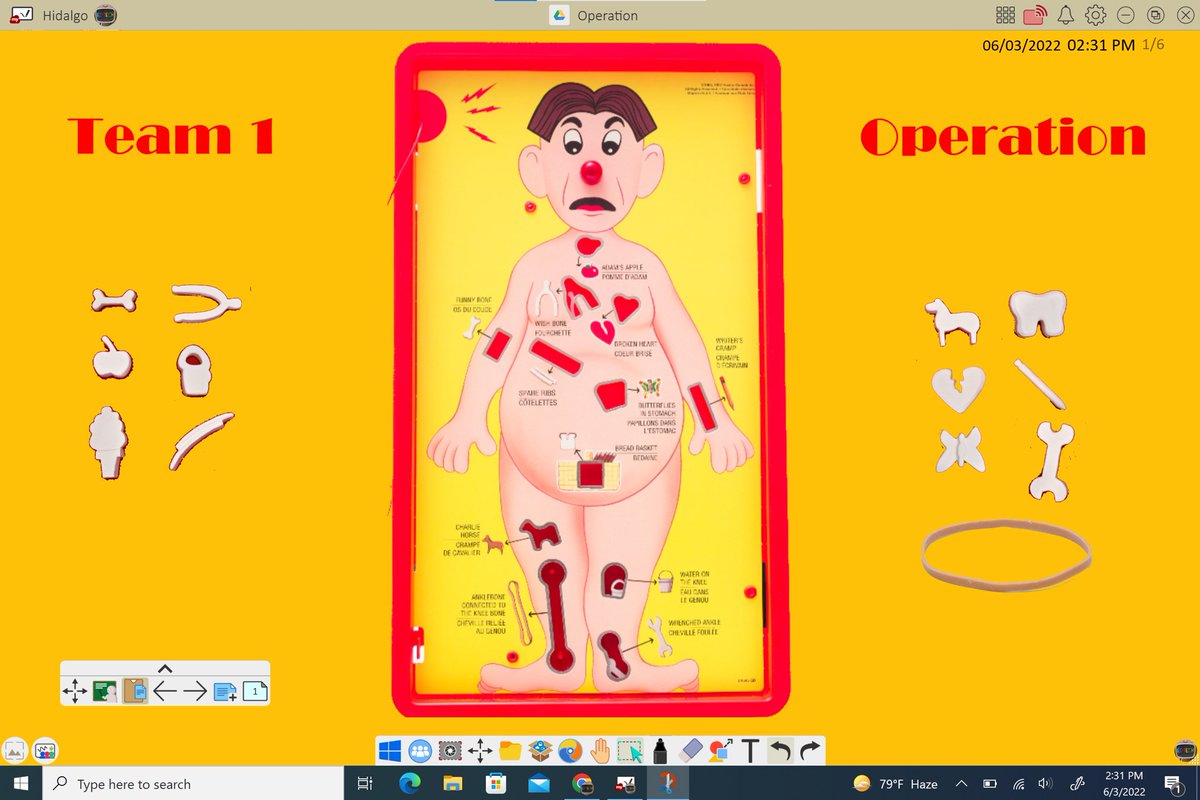Click the clipboard paste page icon
The image size is (1200, 800).
135,690
